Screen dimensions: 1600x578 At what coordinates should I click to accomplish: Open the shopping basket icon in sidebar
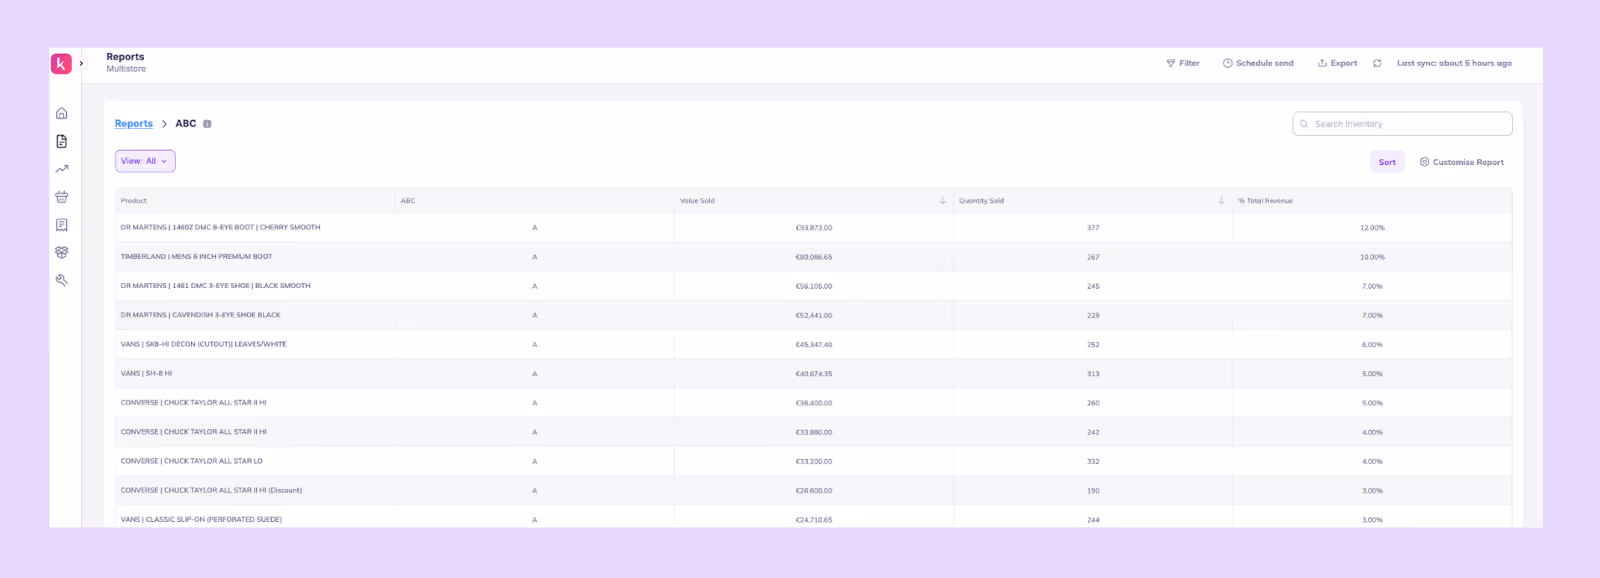click(x=62, y=197)
